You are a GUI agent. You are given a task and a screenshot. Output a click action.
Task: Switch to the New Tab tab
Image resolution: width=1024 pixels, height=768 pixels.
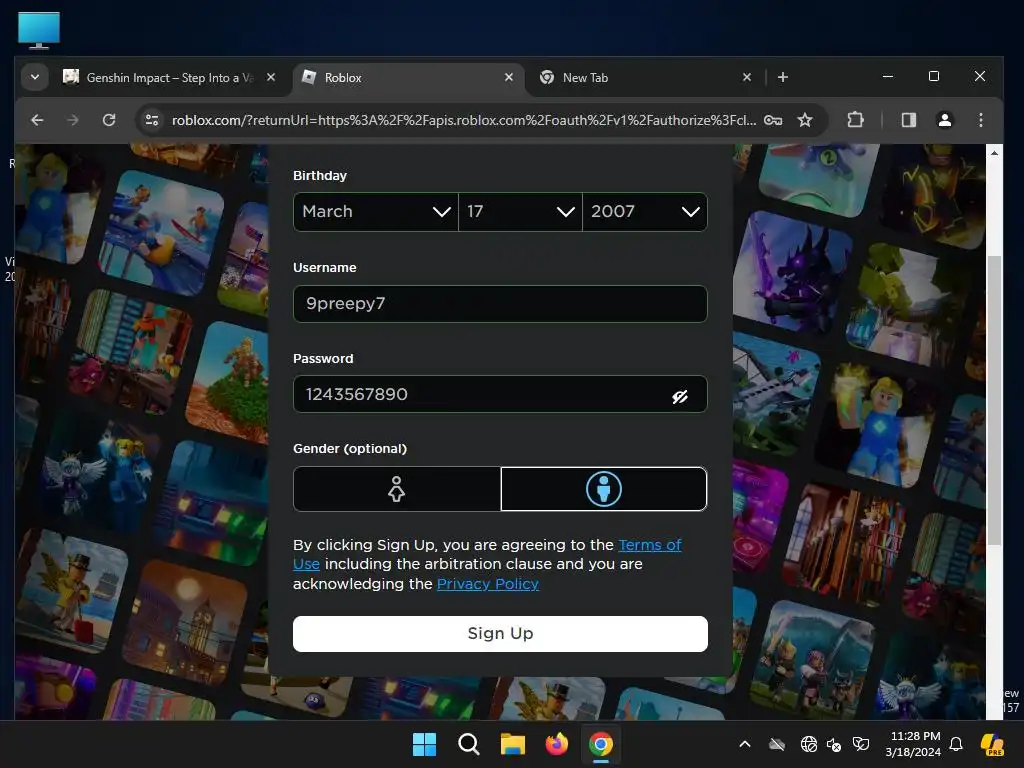click(x=647, y=78)
